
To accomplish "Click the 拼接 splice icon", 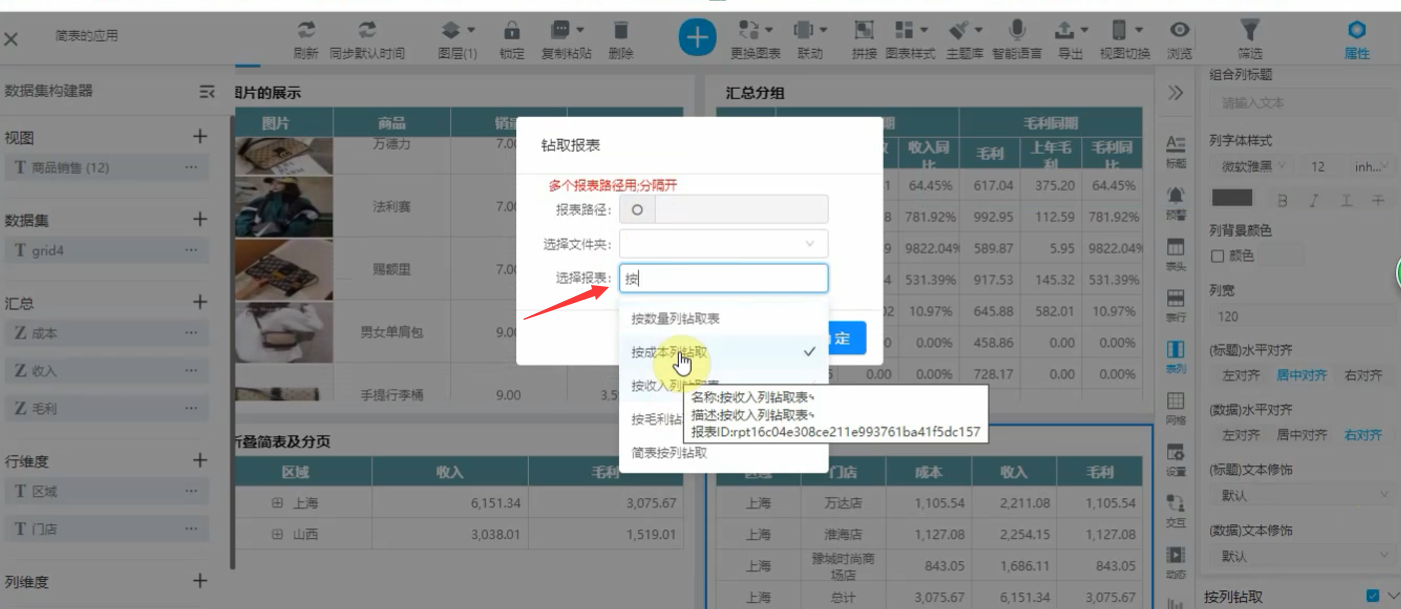I will click(x=864, y=30).
